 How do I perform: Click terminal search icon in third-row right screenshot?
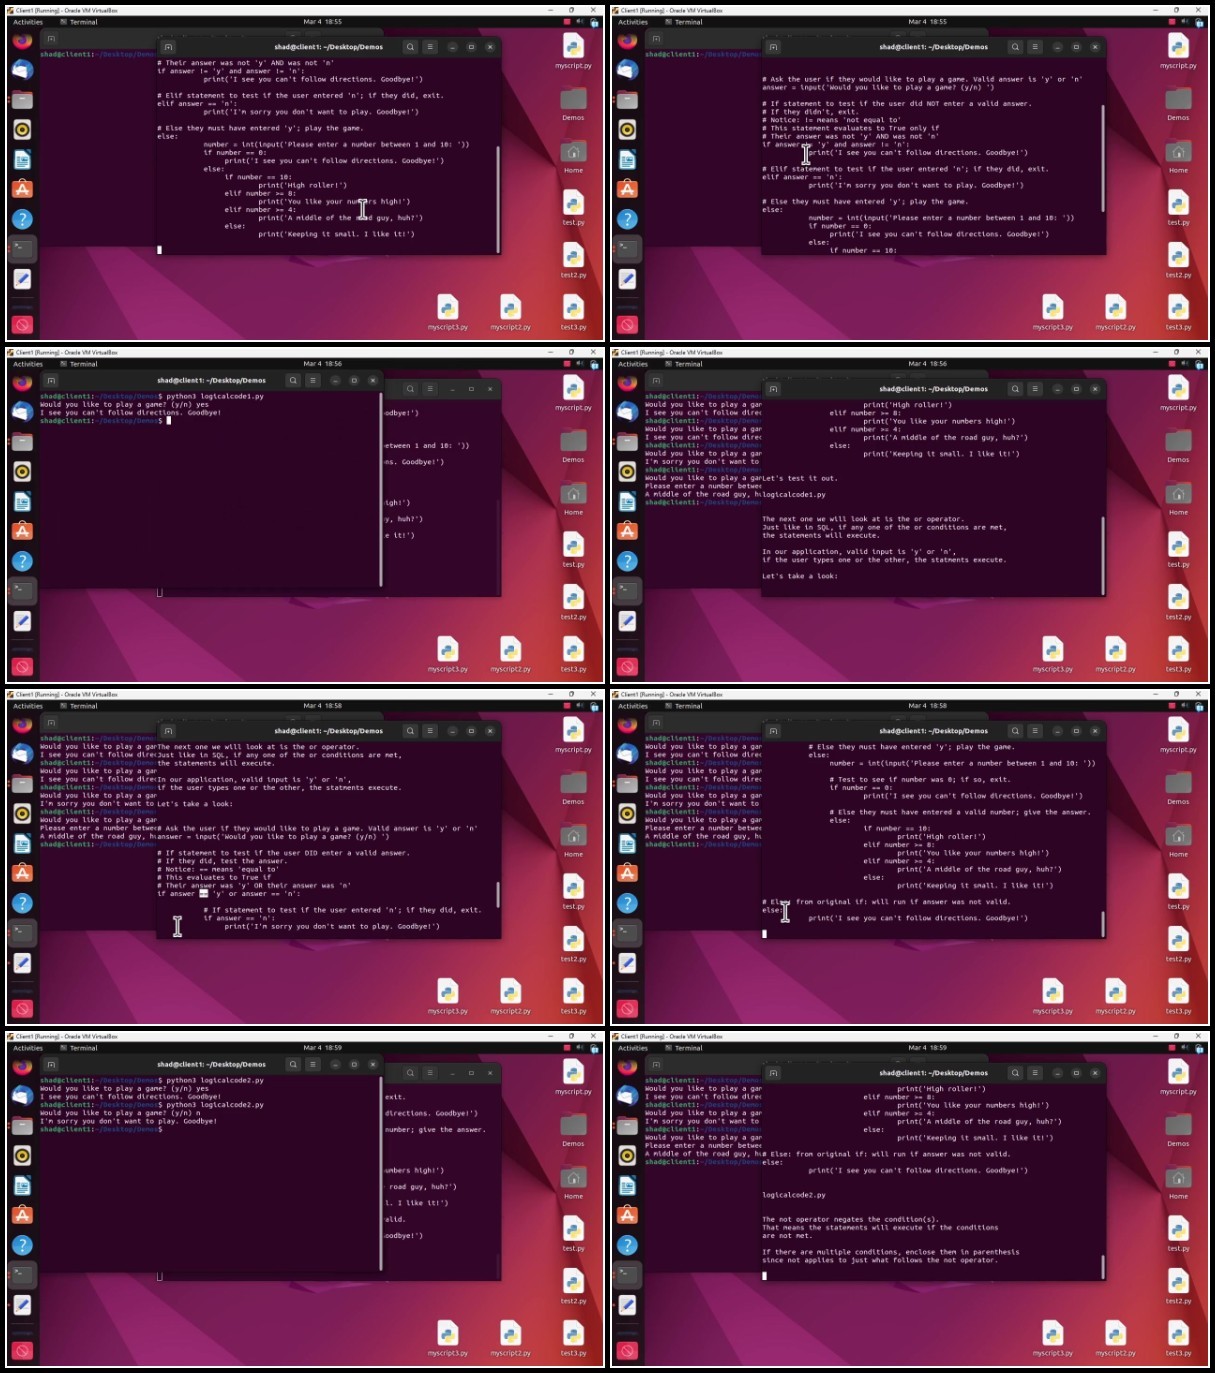[x=1015, y=731]
